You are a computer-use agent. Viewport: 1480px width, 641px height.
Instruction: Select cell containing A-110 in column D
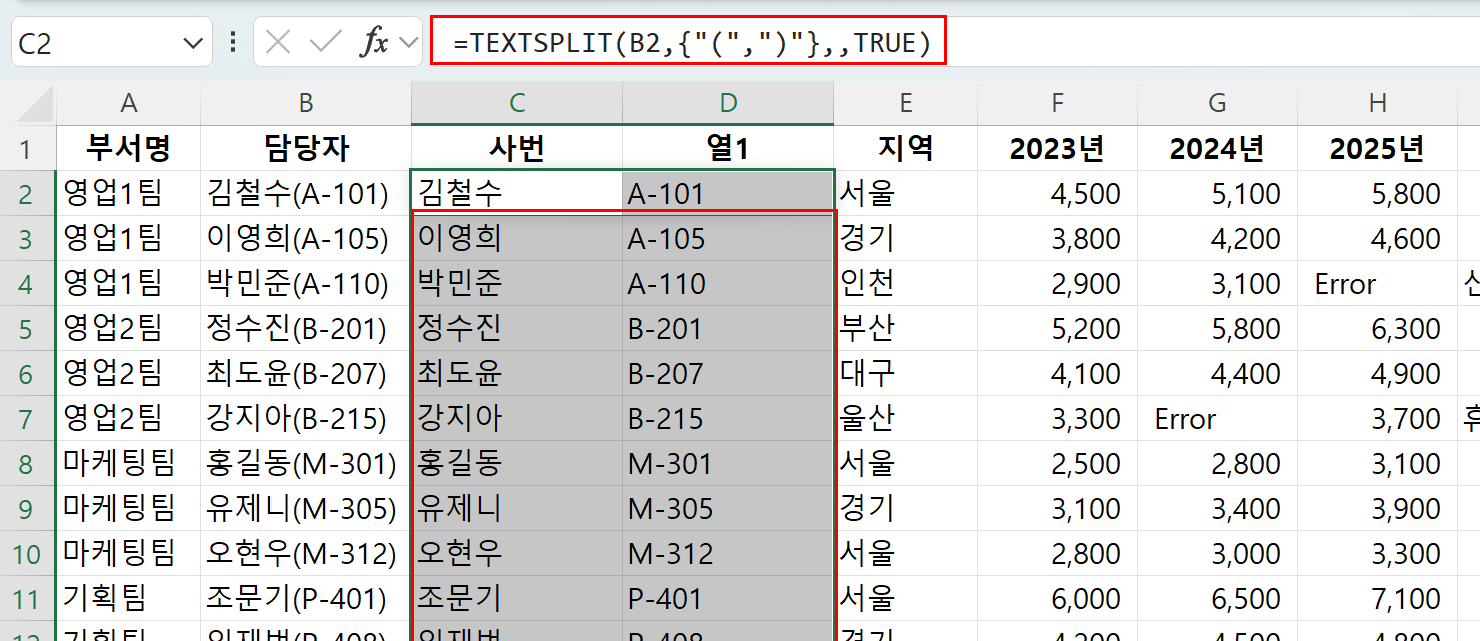728,284
